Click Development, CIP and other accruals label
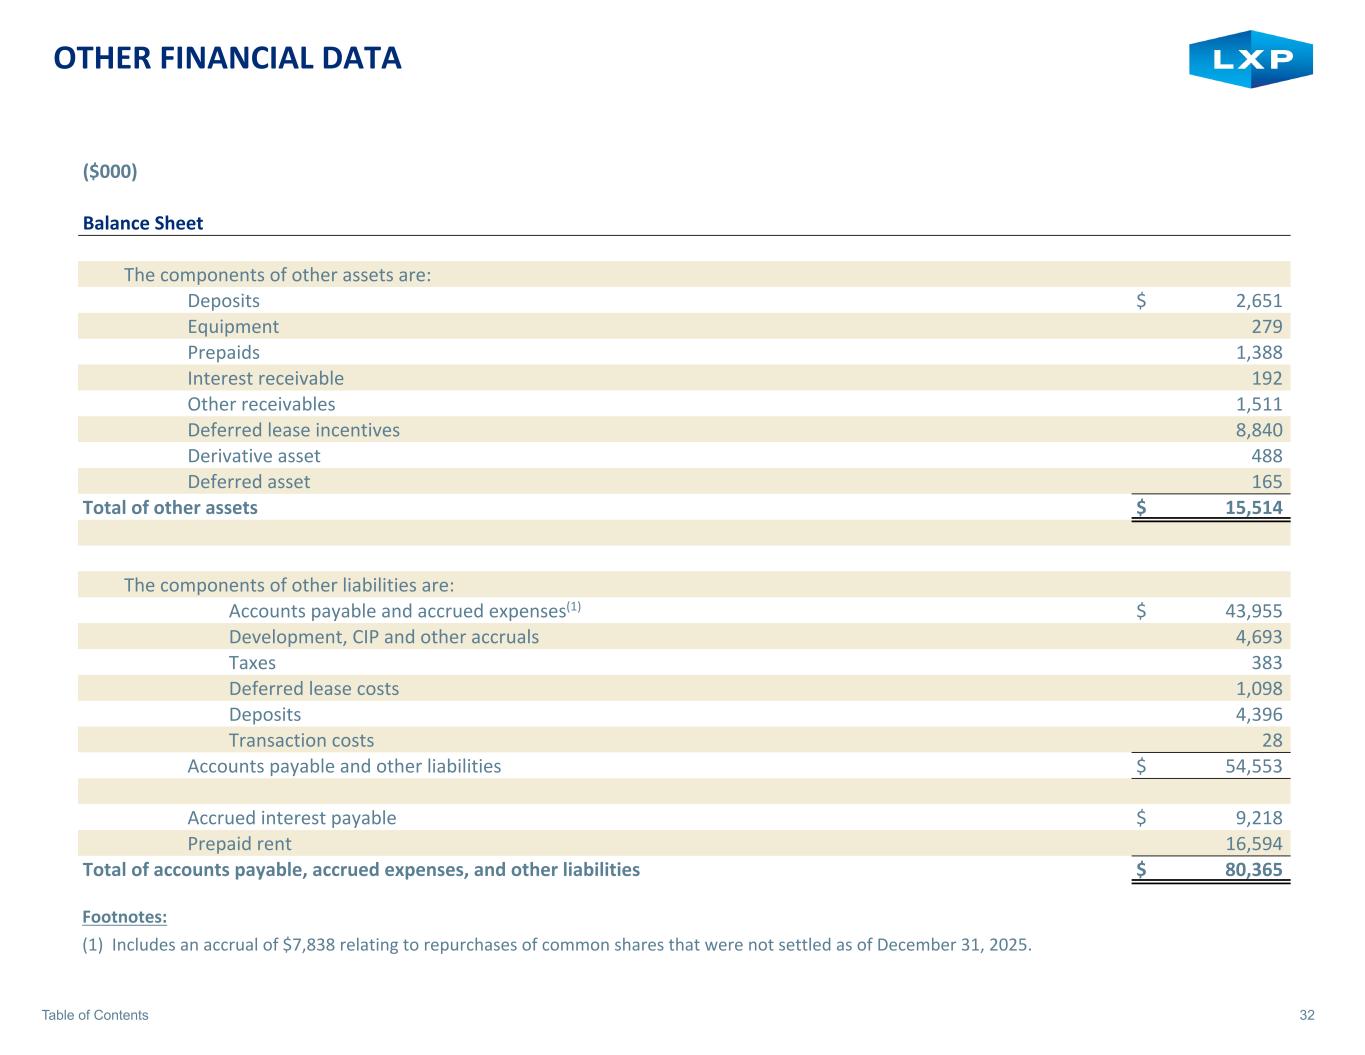The height and width of the screenshot is (1055, 1365). [383, 637]
